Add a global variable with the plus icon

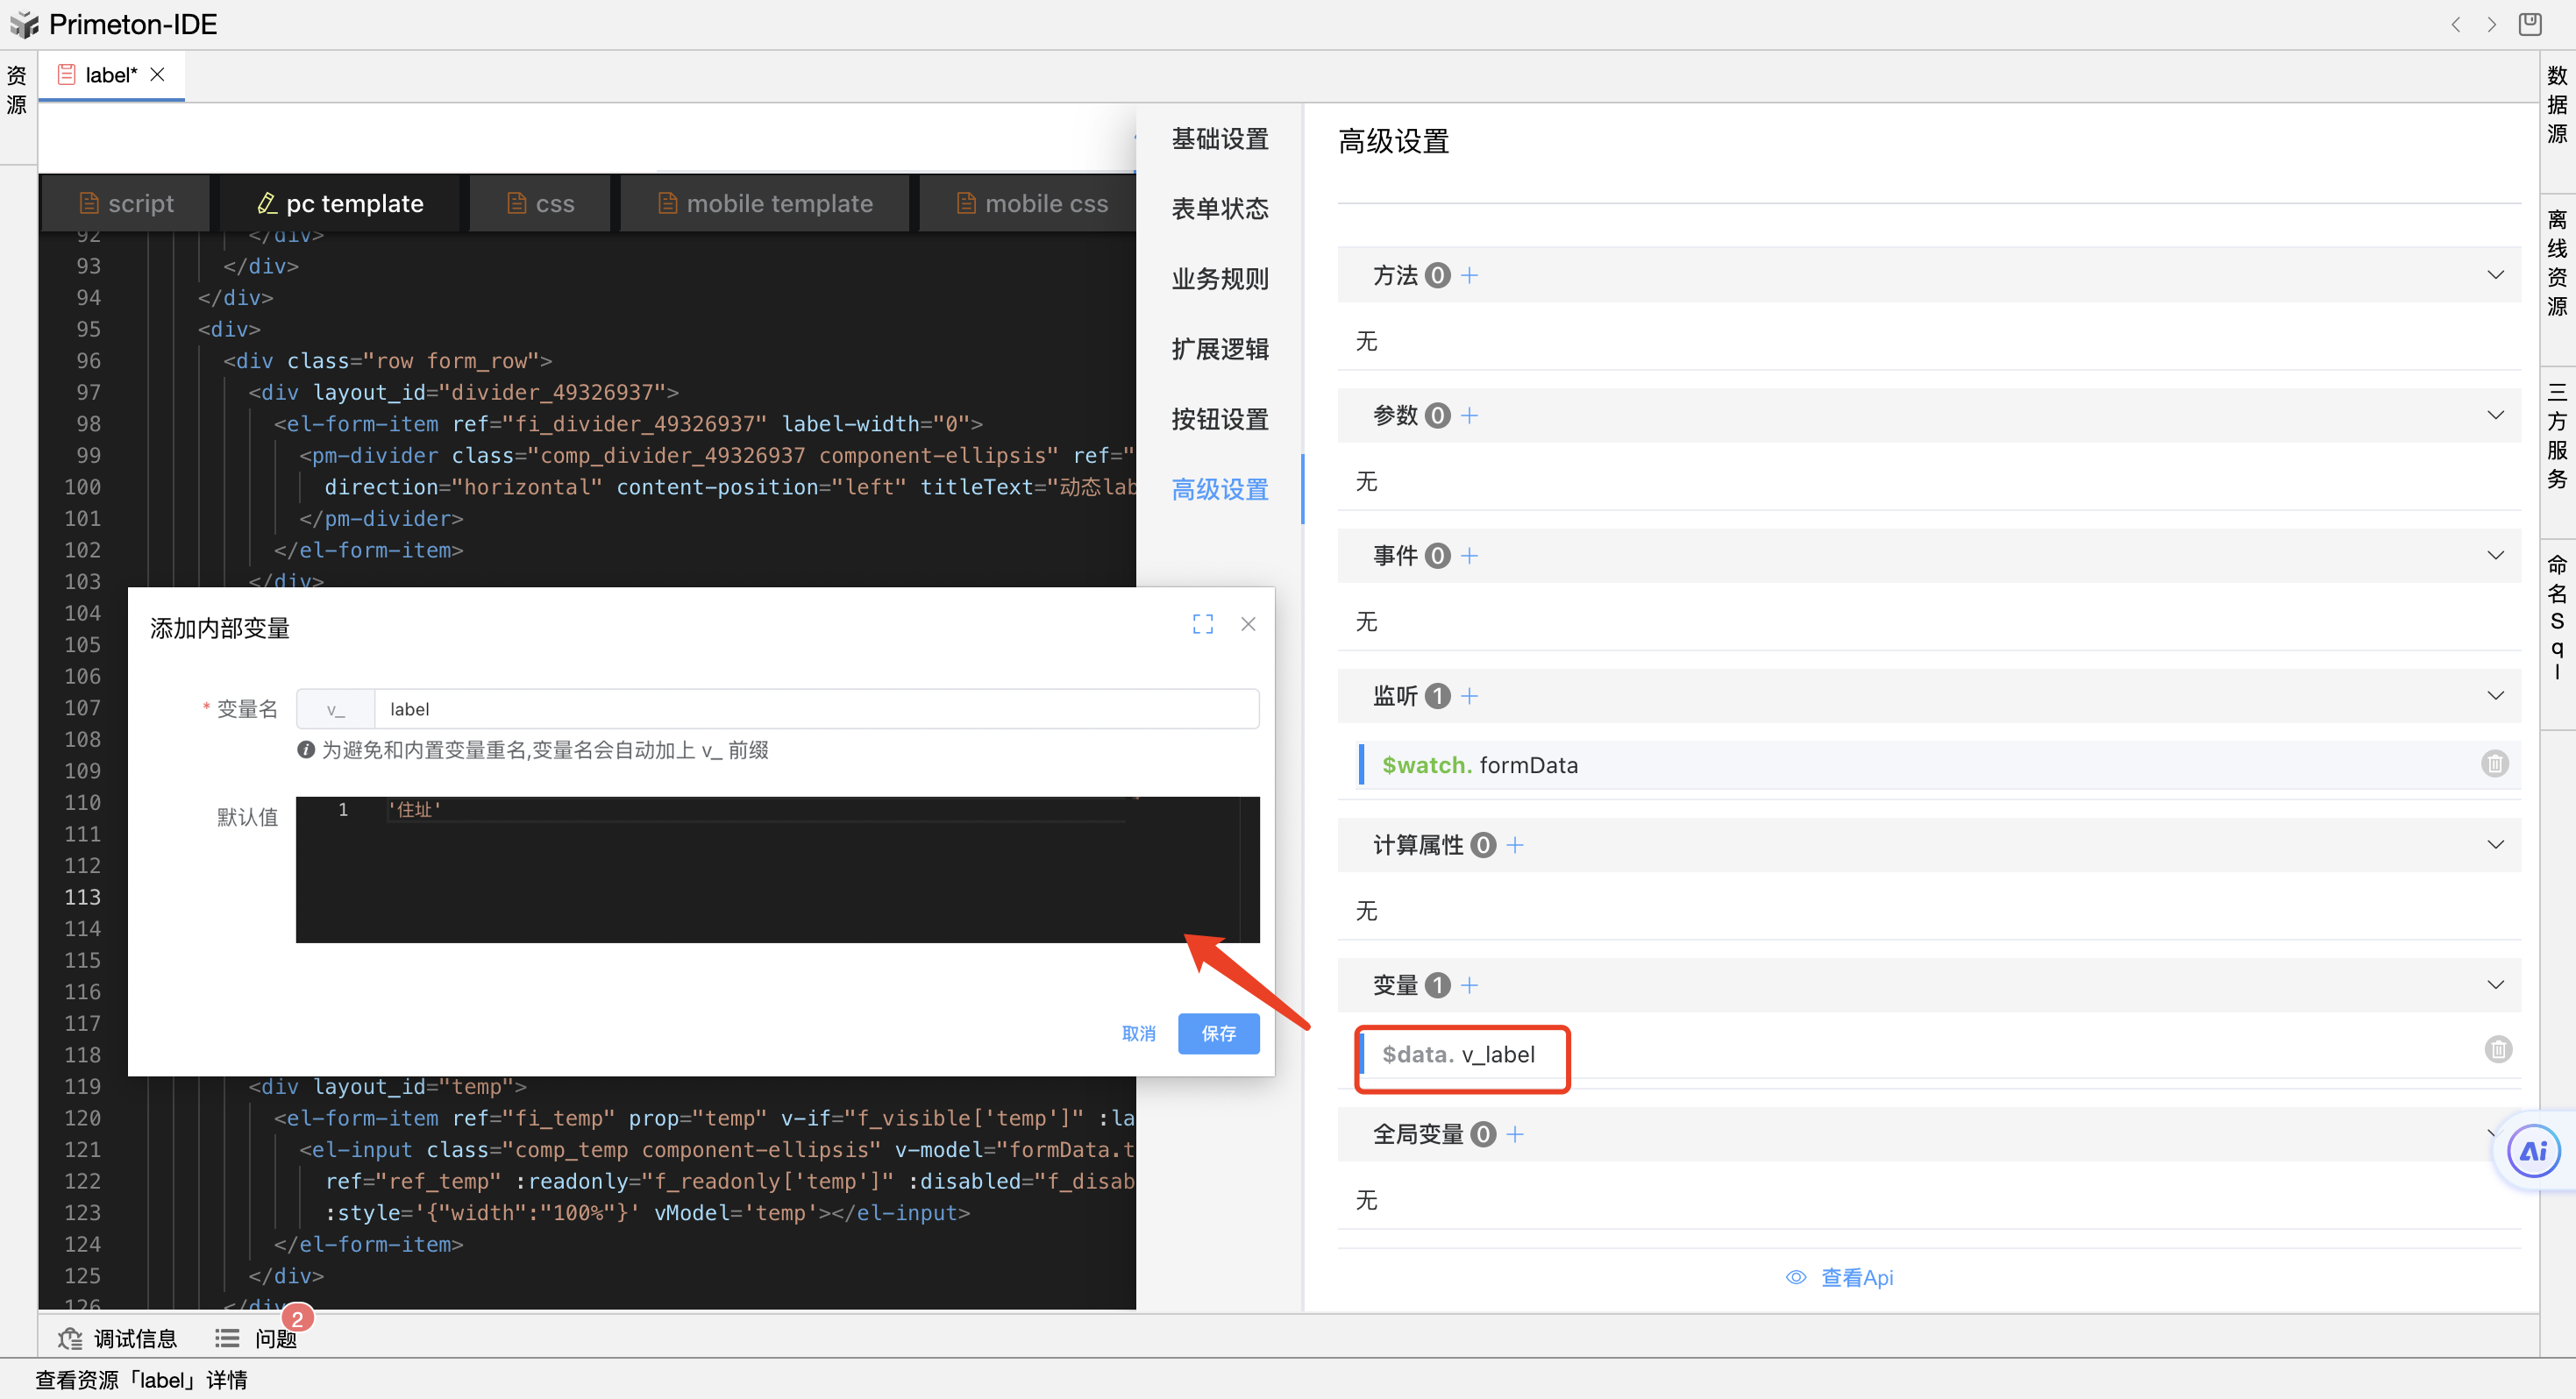pos(1515,1134)
